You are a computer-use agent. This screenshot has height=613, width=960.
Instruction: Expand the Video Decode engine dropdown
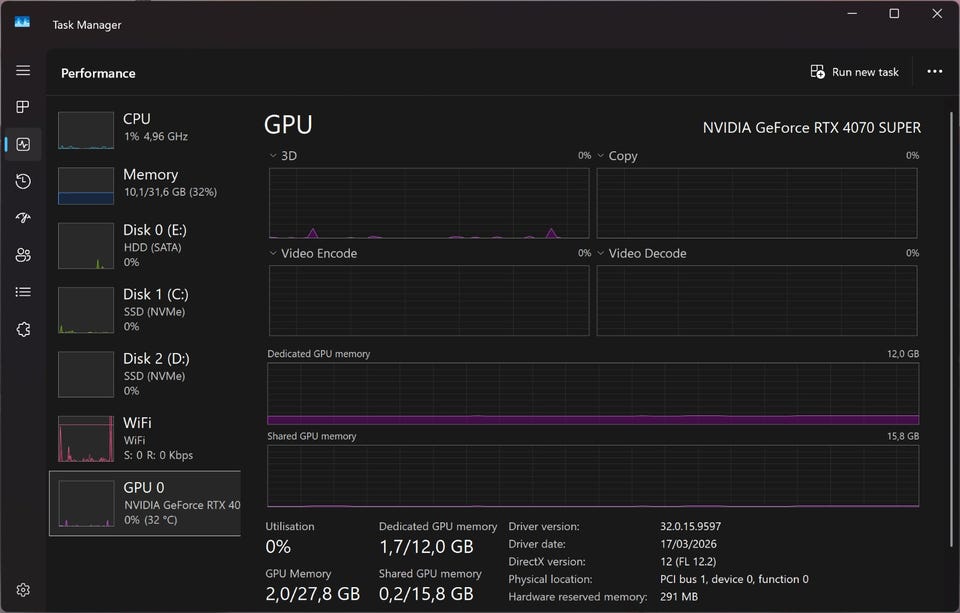pos(602,254)
